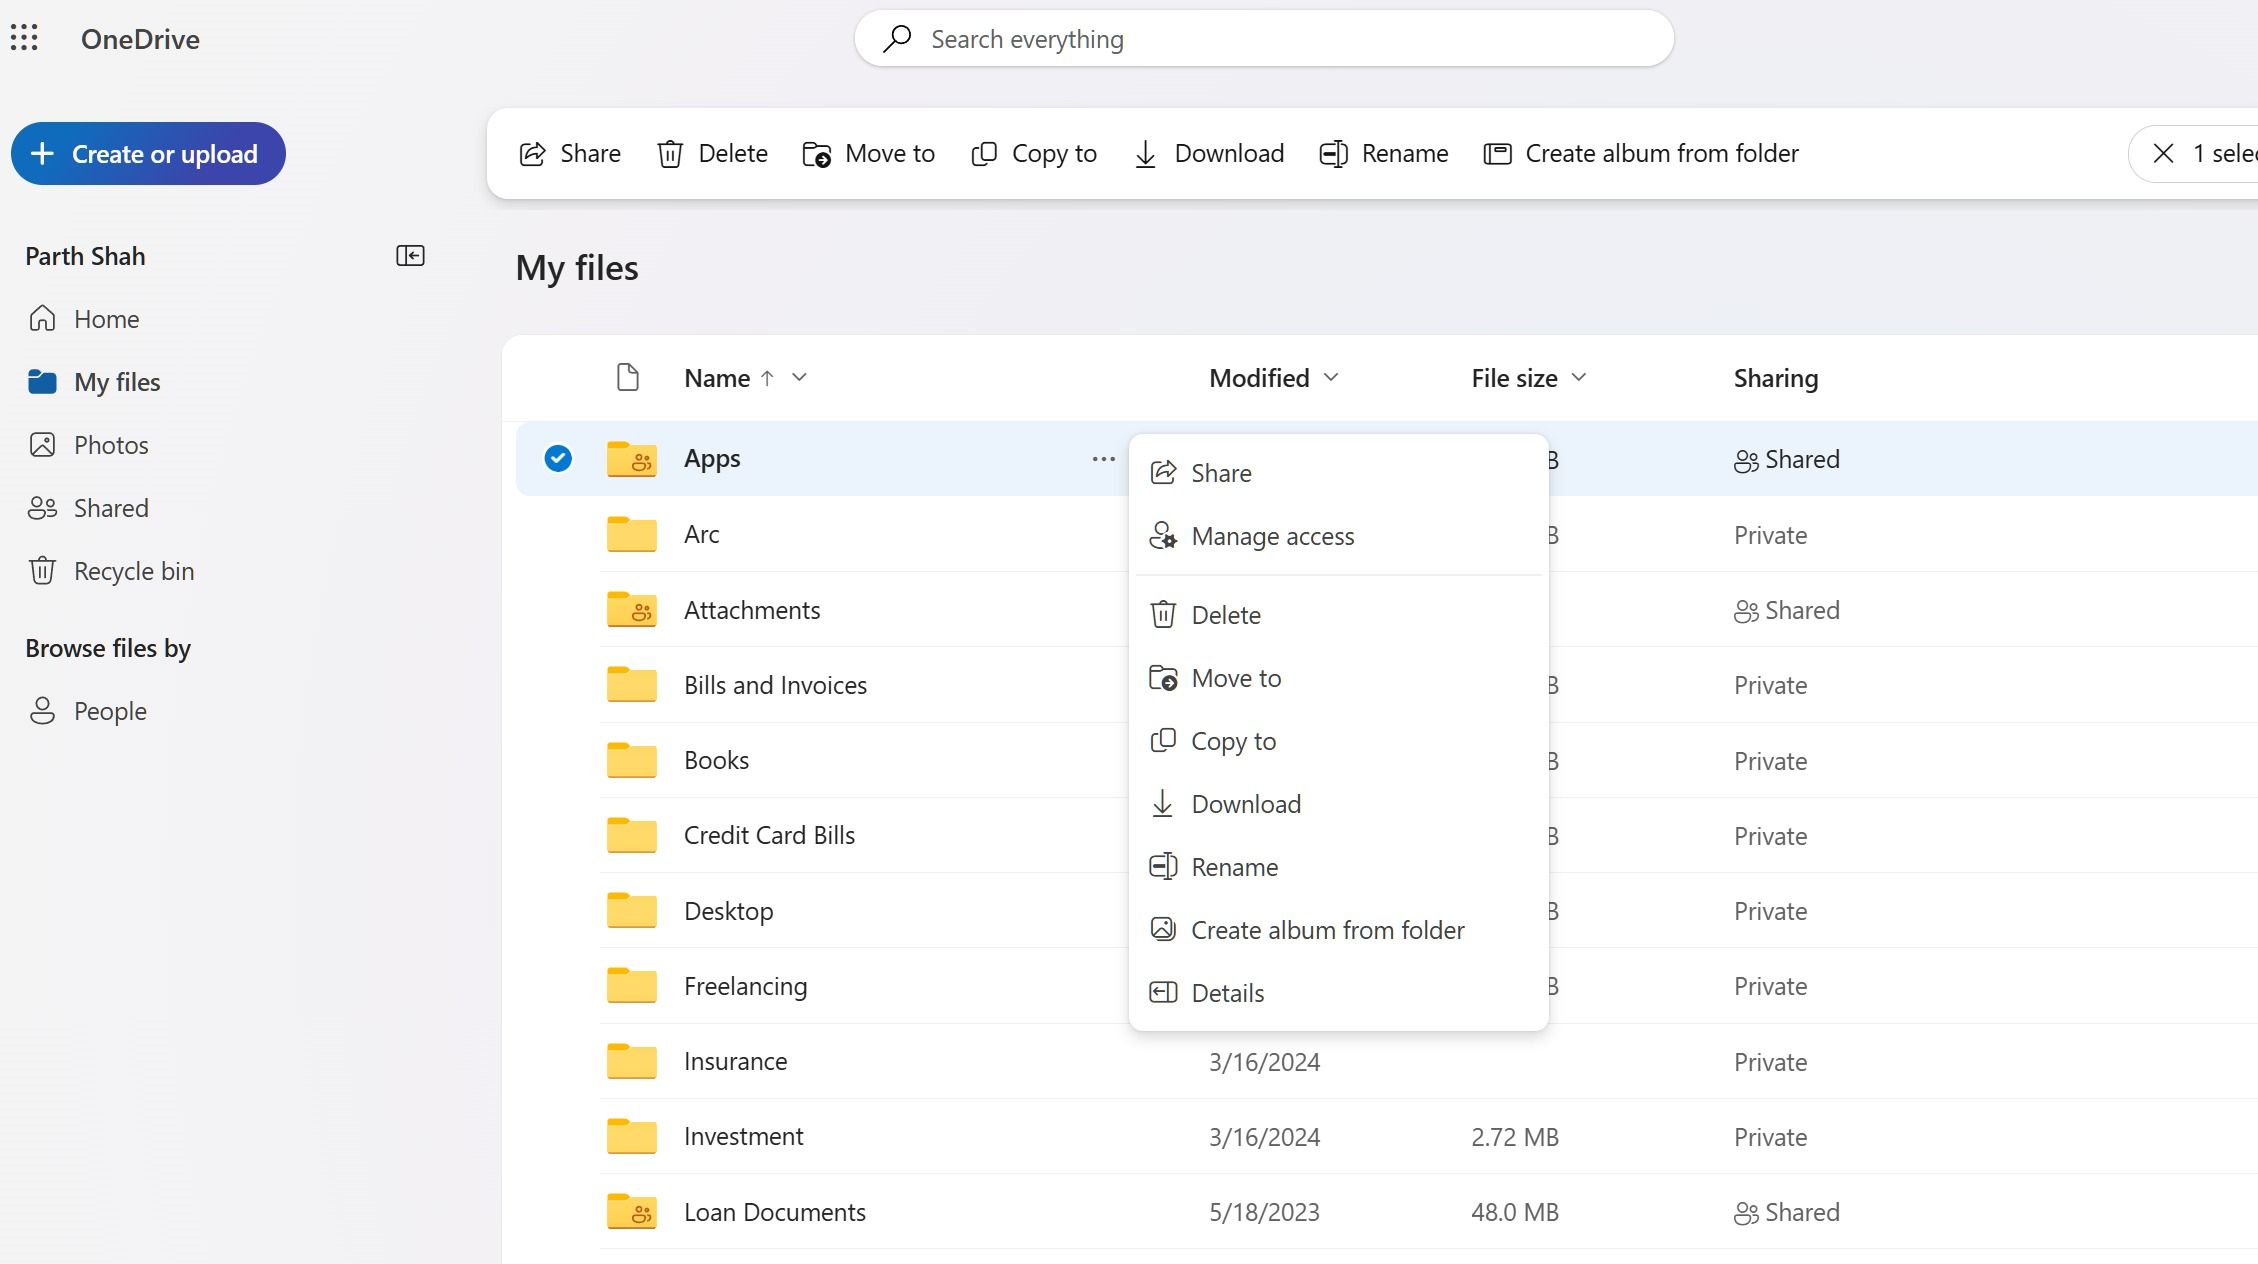Open the Recycle bin section
Image resolution: width=2258 pixels, height=1264 pixels.
coord(133,571)
